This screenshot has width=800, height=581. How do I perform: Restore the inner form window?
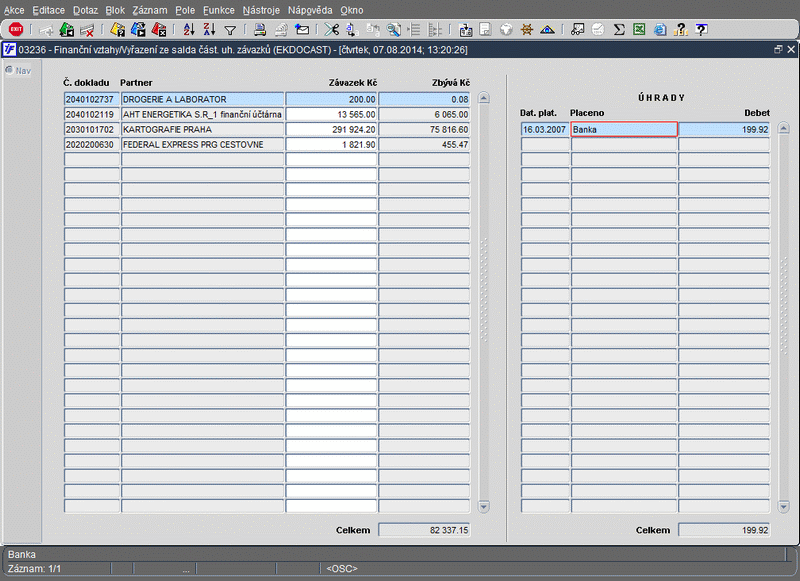tap(778, 49)
